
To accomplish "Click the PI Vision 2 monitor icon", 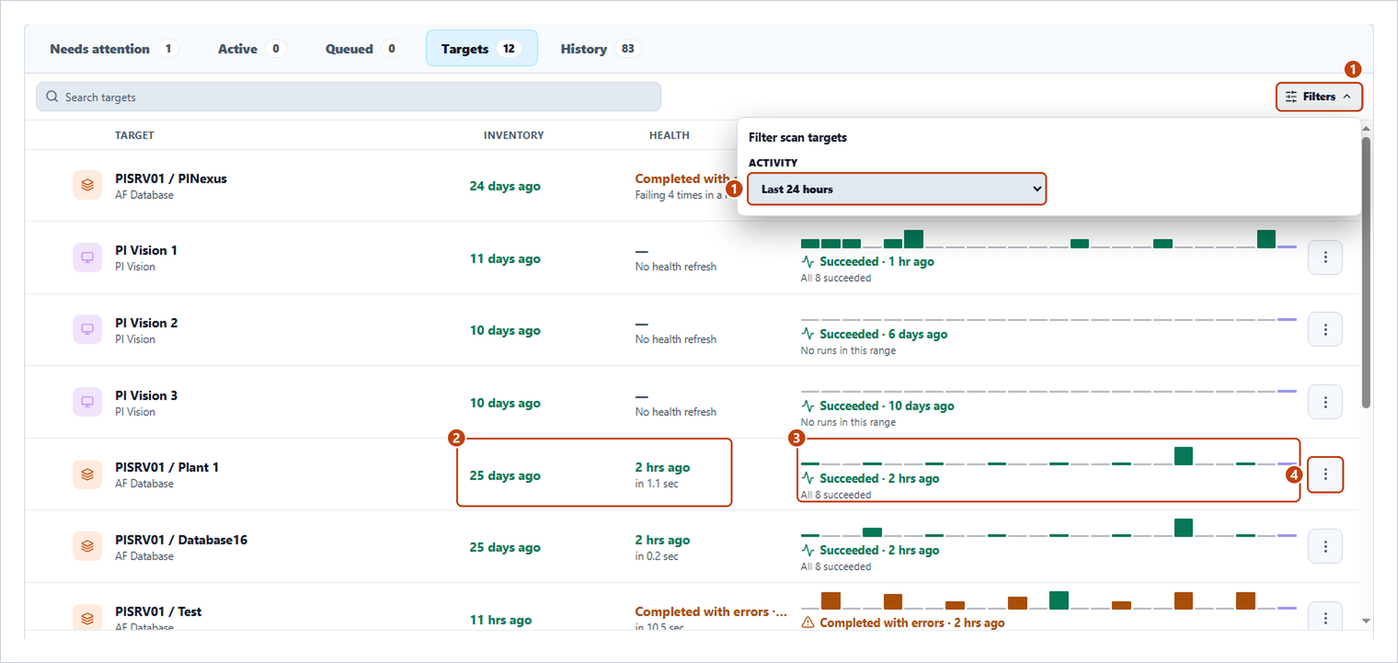I will point(87,330).
